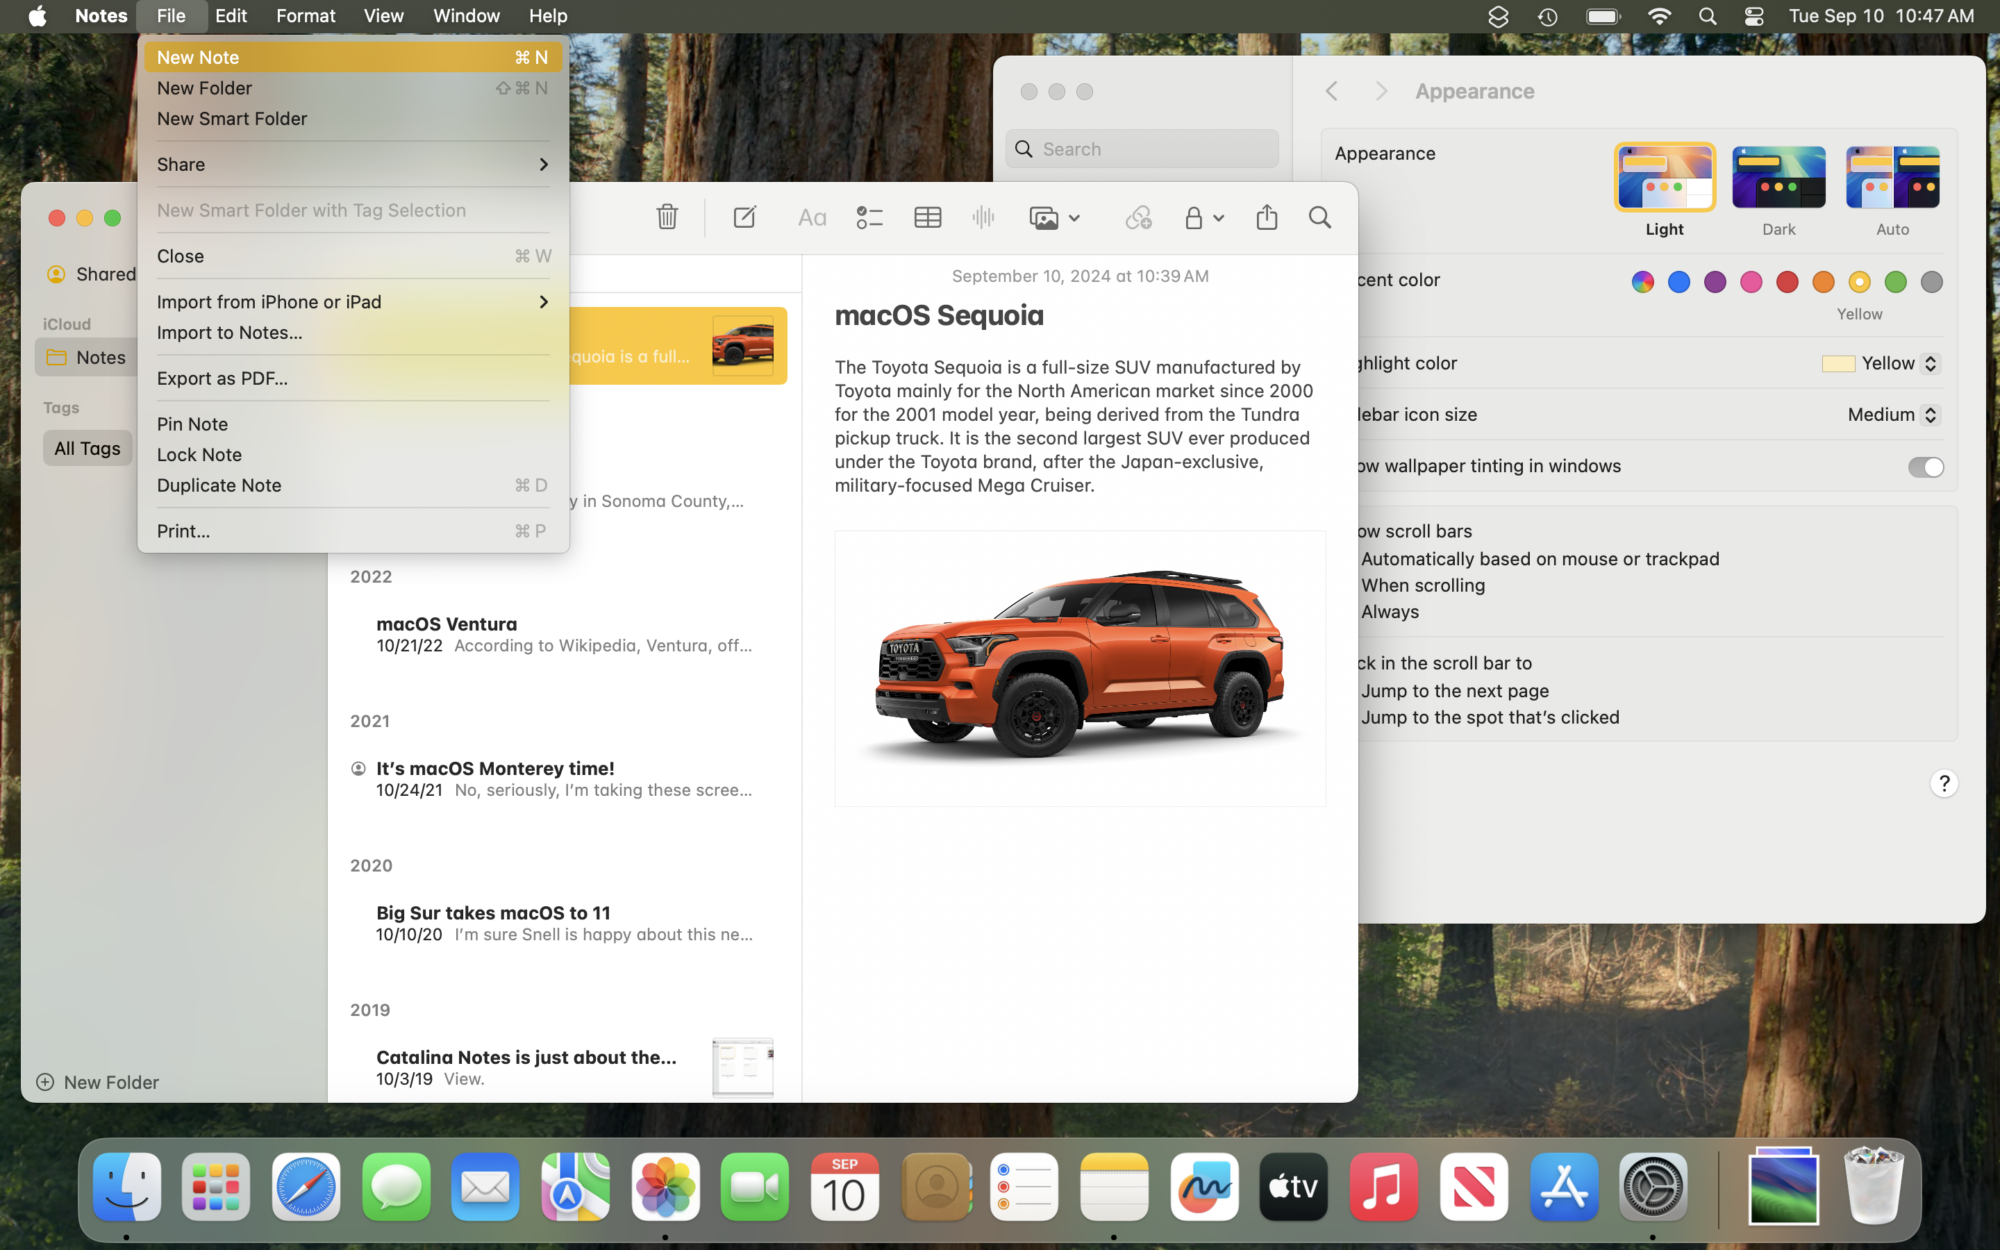The width and height of the screenshot is (2000, 1250).
Task: Open the Highlight color Yellow dropdown
Action: (1880, 363)
